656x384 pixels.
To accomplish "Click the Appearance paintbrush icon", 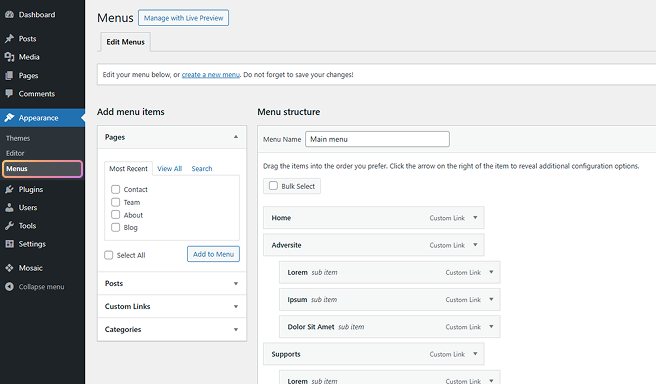I will [x=9, y=118].
